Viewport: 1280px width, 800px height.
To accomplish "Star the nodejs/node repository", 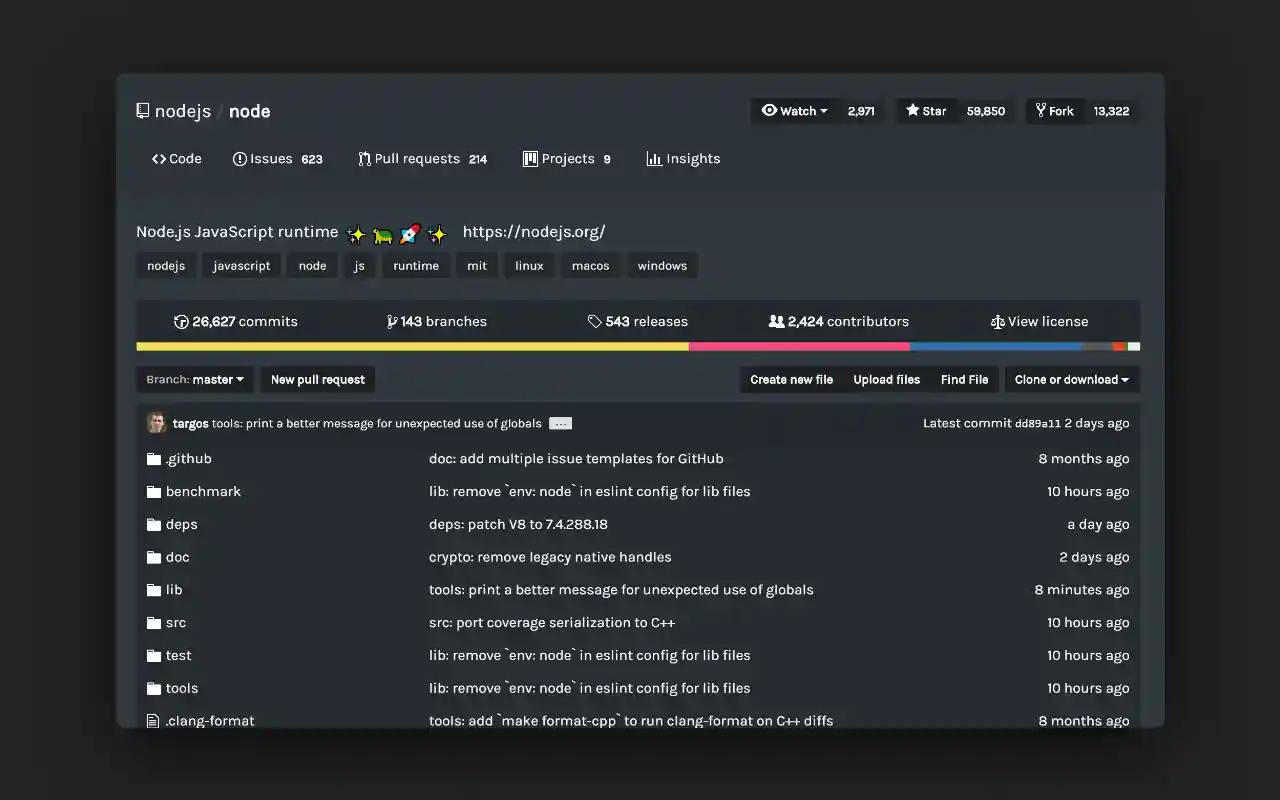I will [926, 111].
